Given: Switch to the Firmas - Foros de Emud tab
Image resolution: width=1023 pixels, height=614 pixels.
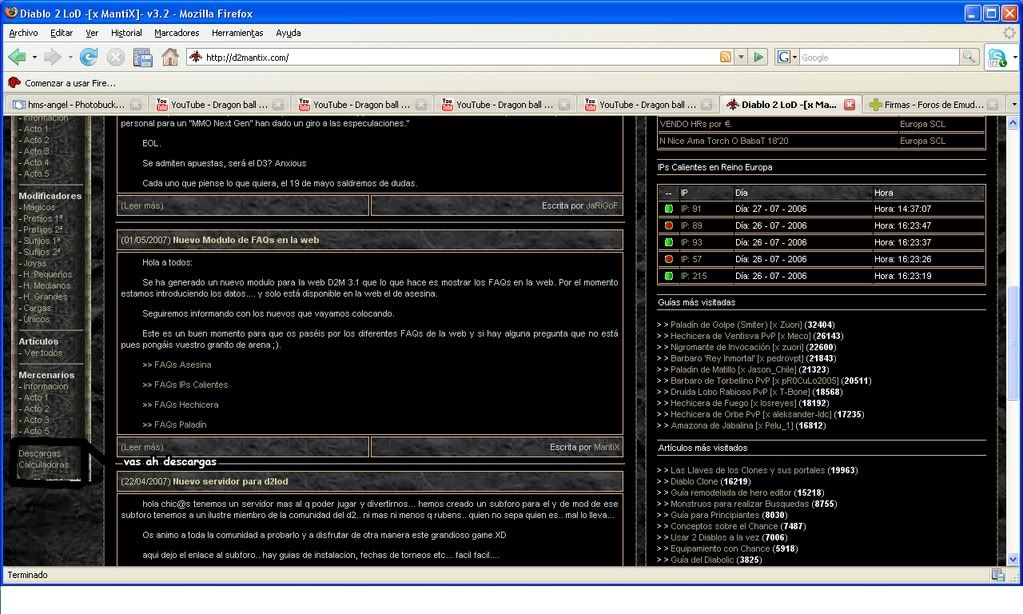Looking at the screenshot, I should coord(934,104).
